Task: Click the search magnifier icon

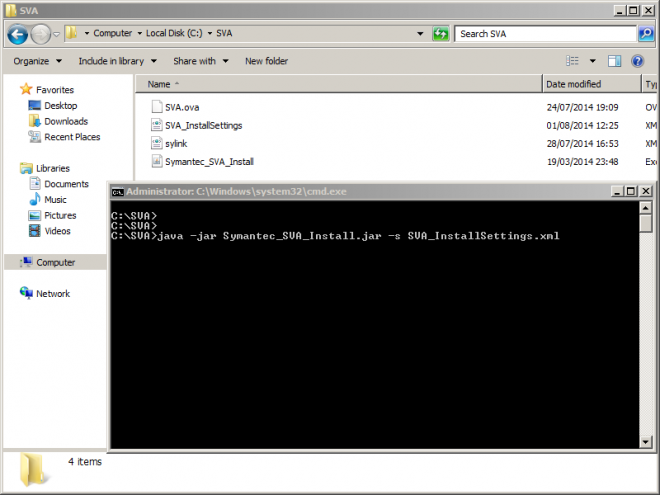Action: (646, 33)
